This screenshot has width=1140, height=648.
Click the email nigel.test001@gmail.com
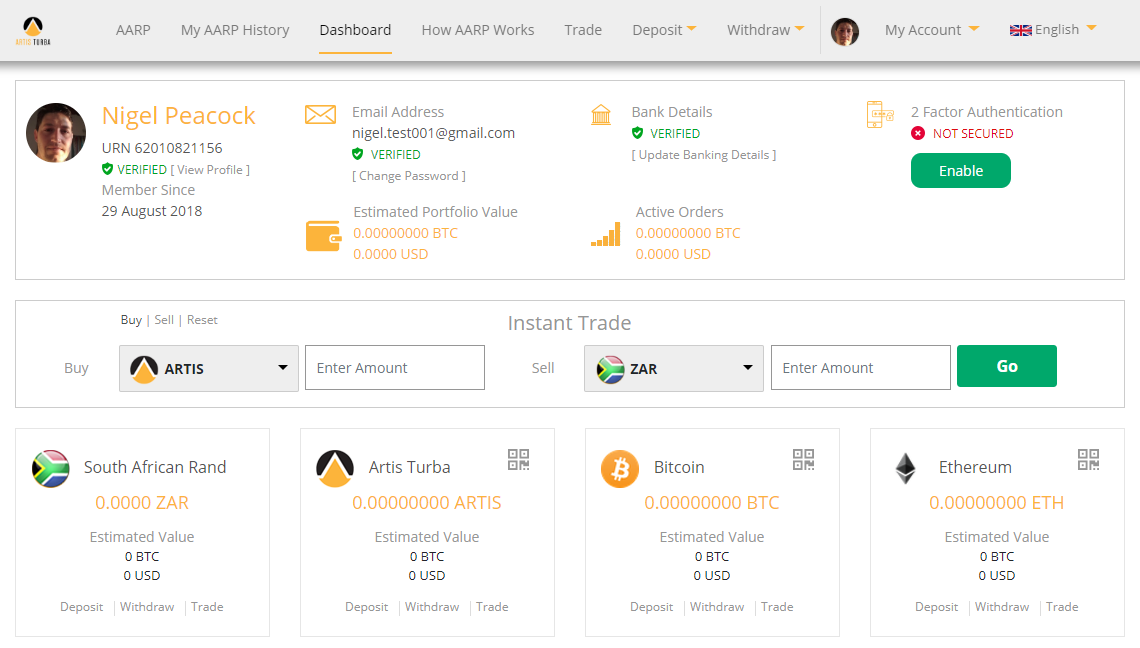[x=433, y=133]
